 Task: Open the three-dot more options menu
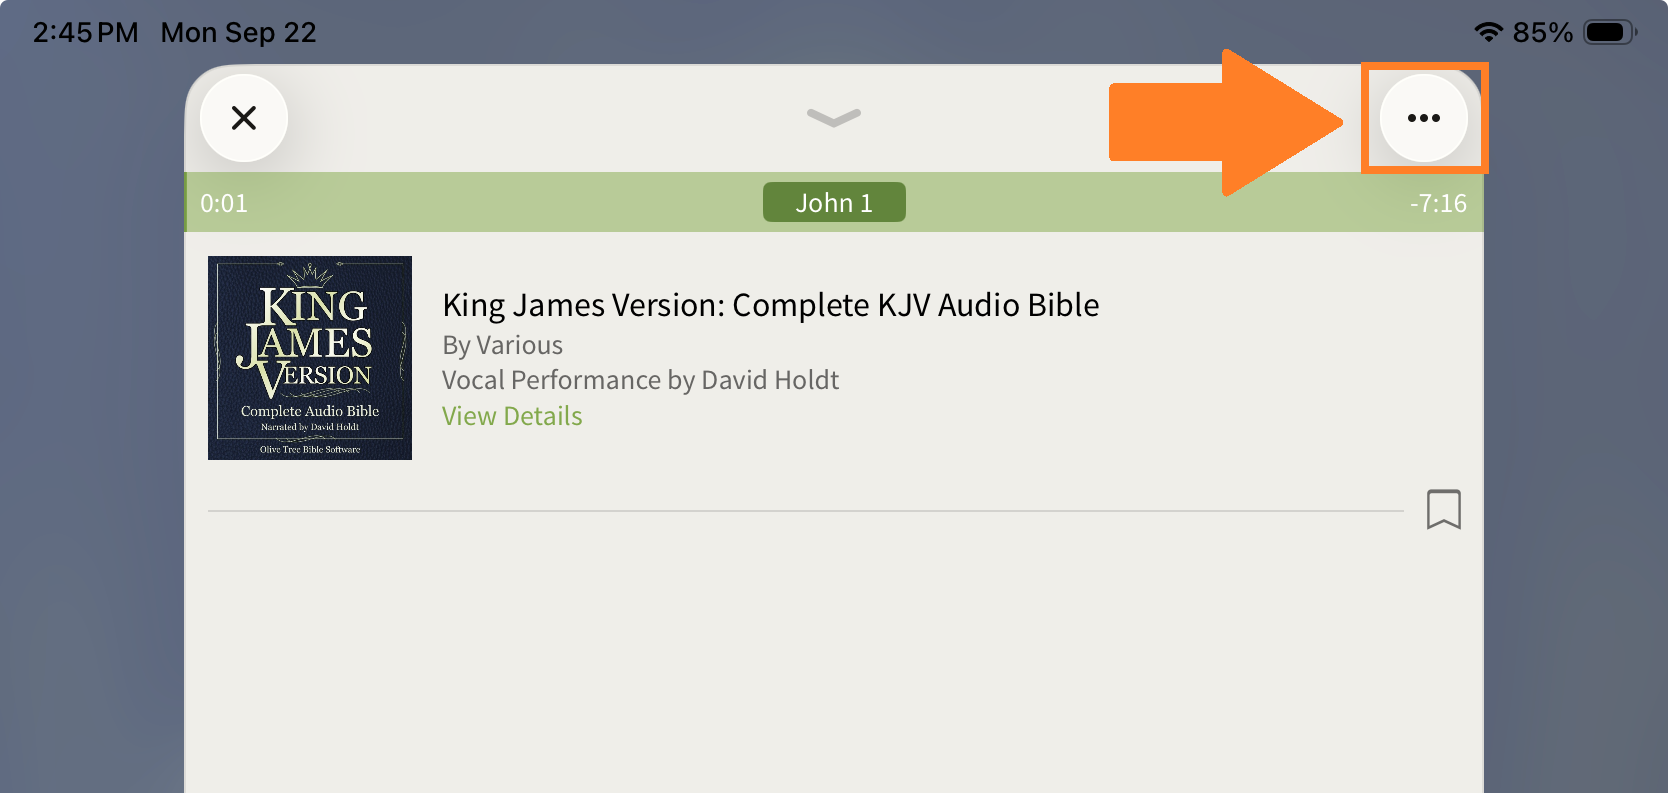point(1423,118)
